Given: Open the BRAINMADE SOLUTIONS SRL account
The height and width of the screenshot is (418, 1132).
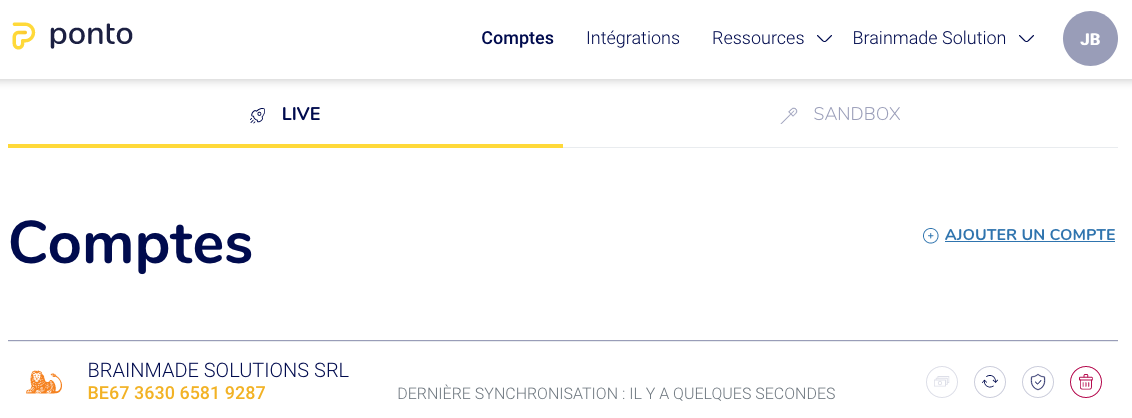Looking at the screenshot, I should tap(218, 370).
